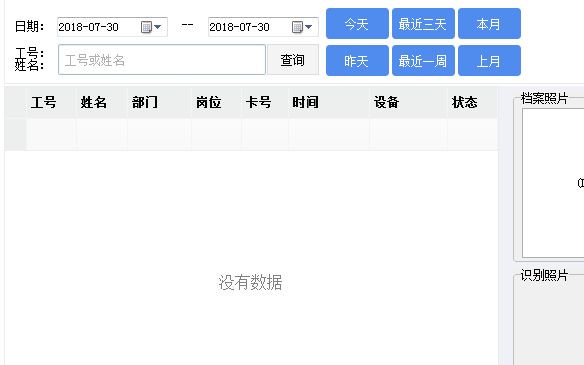Sort by the 姓名 column header
Image resolution: width=584 pixels, height=365 pixels.
tap(102, 102)
